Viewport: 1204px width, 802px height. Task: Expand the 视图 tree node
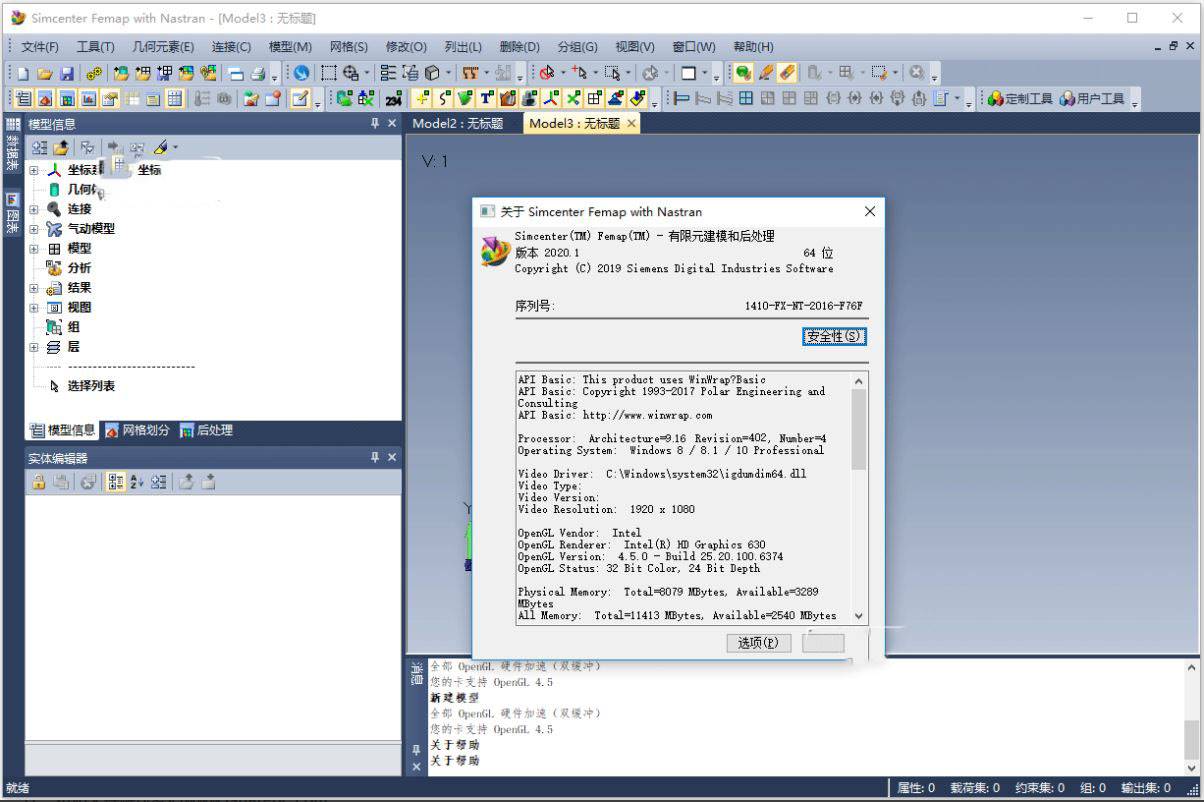[34, 307]
